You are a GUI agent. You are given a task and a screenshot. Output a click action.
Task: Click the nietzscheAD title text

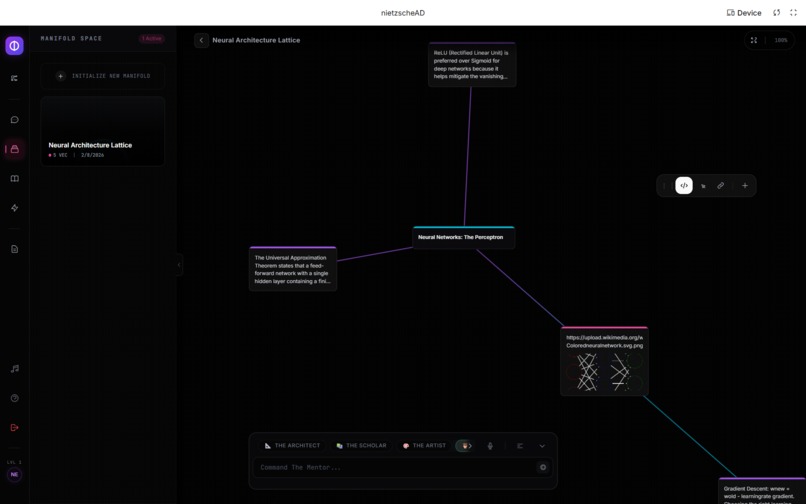[403, 13]
